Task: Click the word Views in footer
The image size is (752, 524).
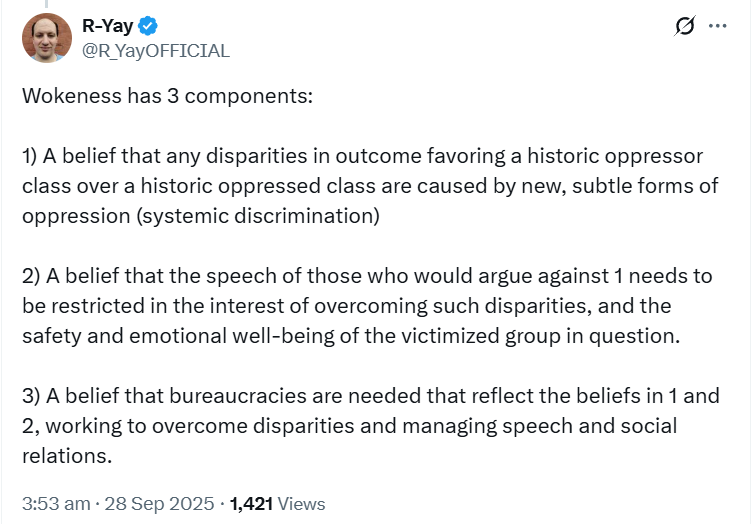Action: tap(303, 505)
